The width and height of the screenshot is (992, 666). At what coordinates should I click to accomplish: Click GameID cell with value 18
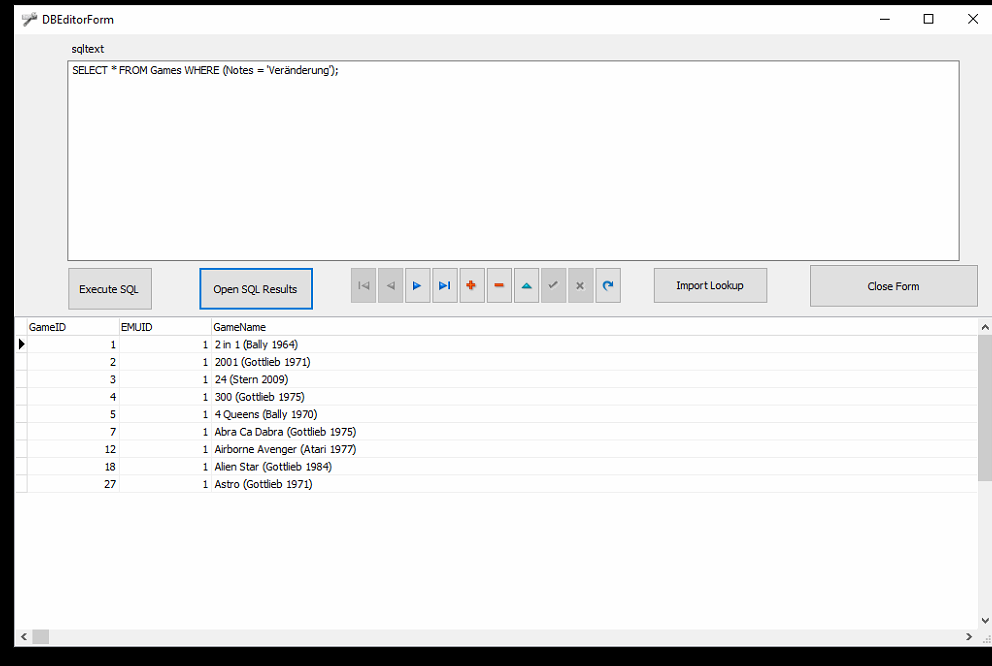coord(73,467)
